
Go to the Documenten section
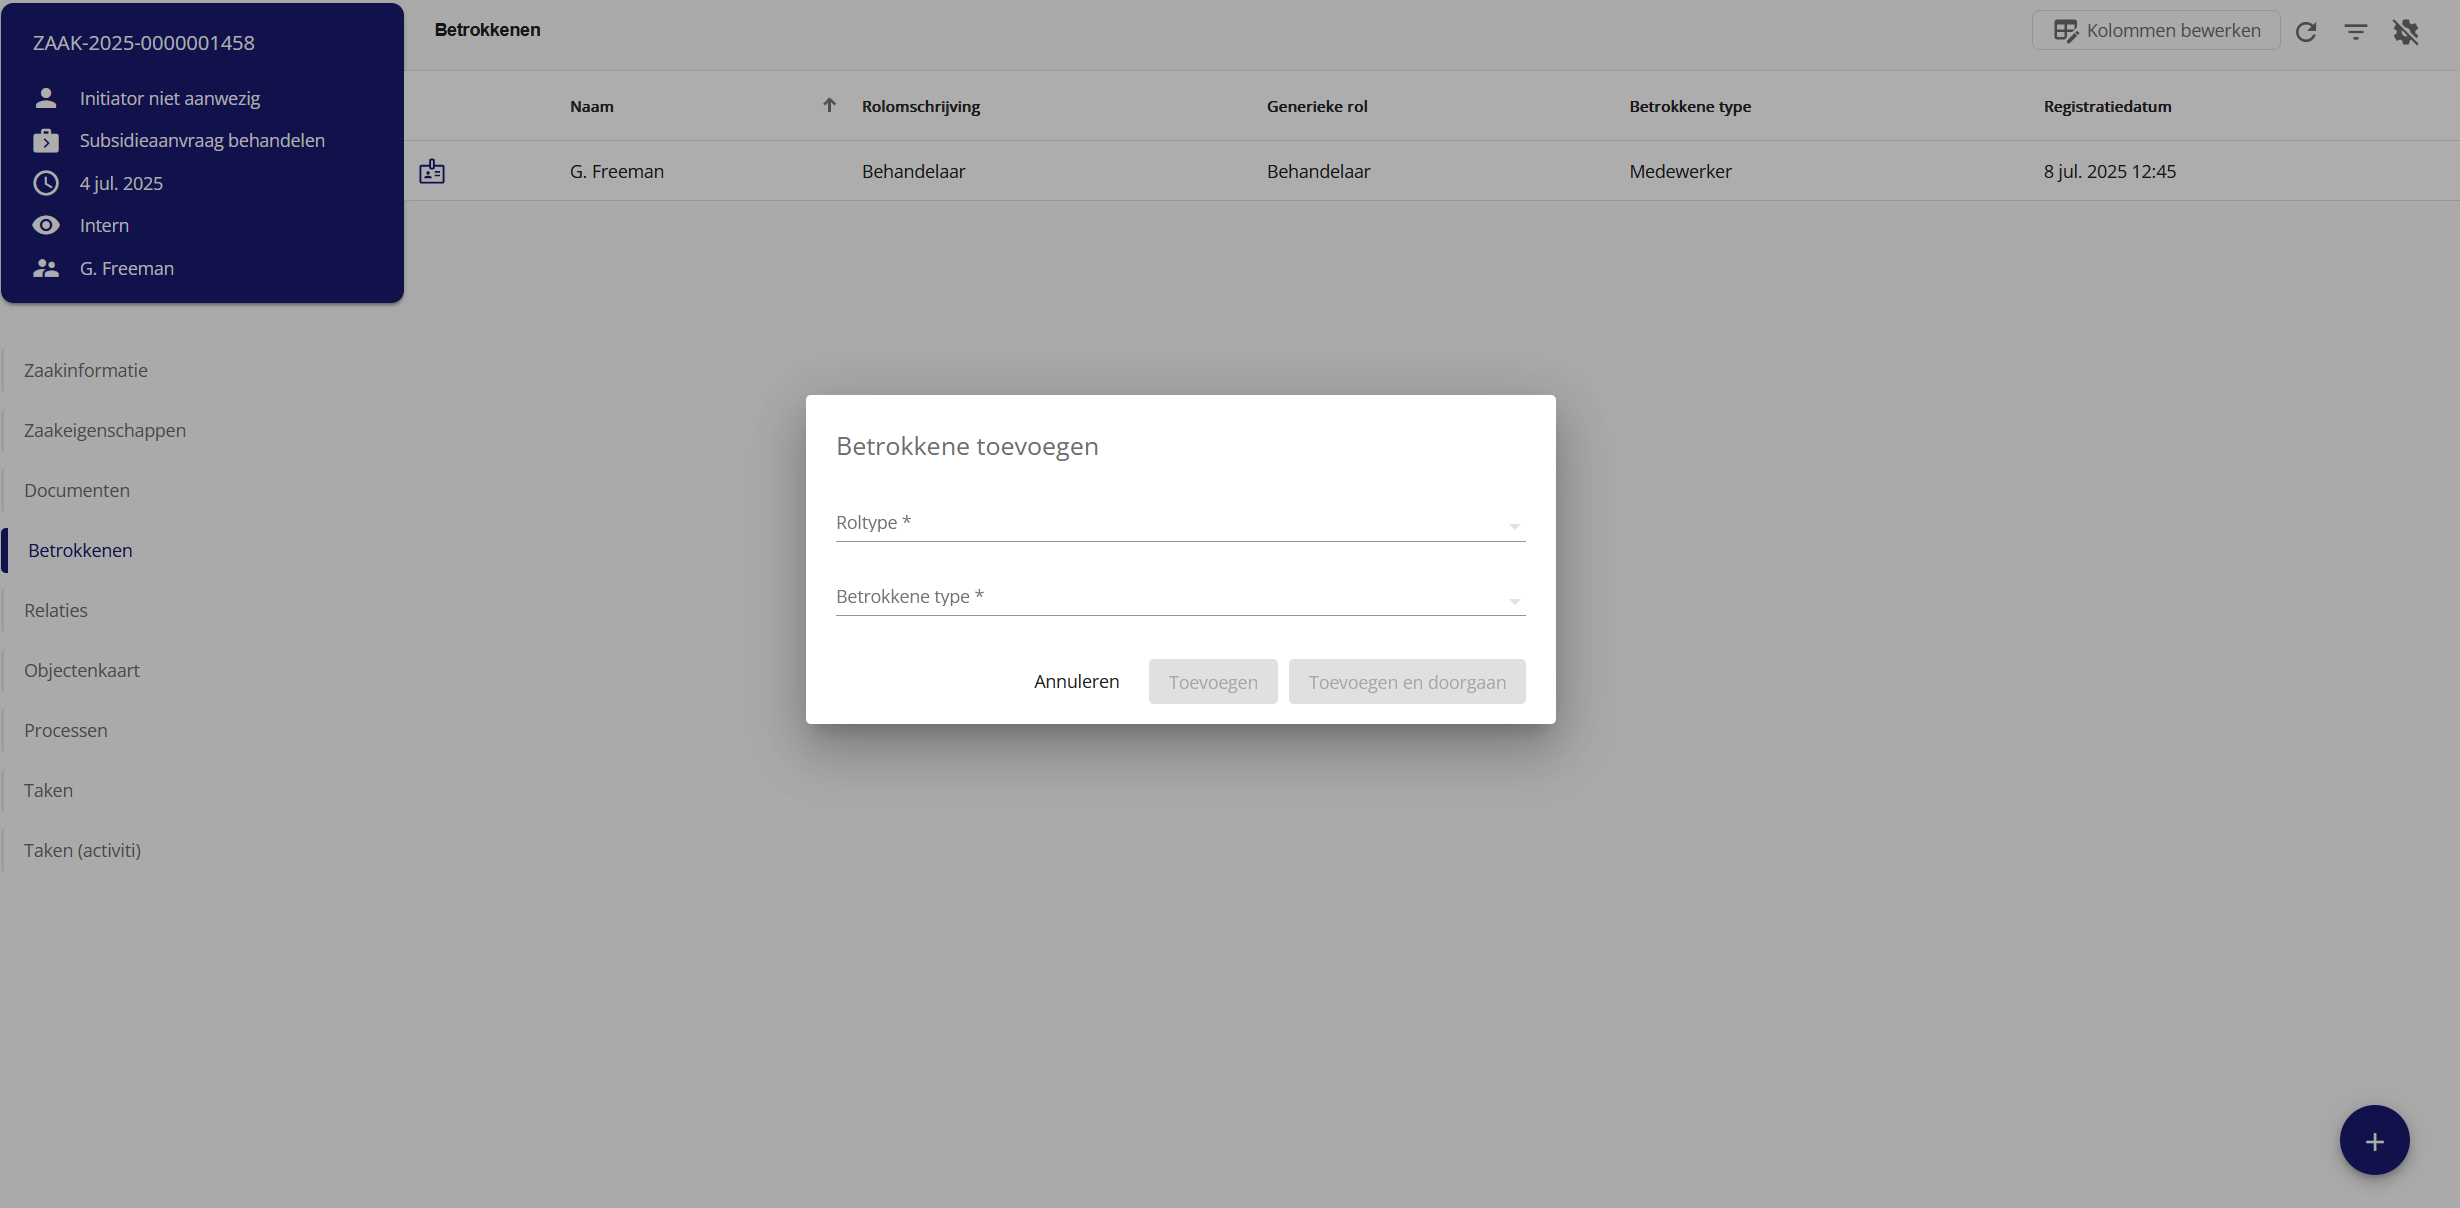click(x=77, y=490)
